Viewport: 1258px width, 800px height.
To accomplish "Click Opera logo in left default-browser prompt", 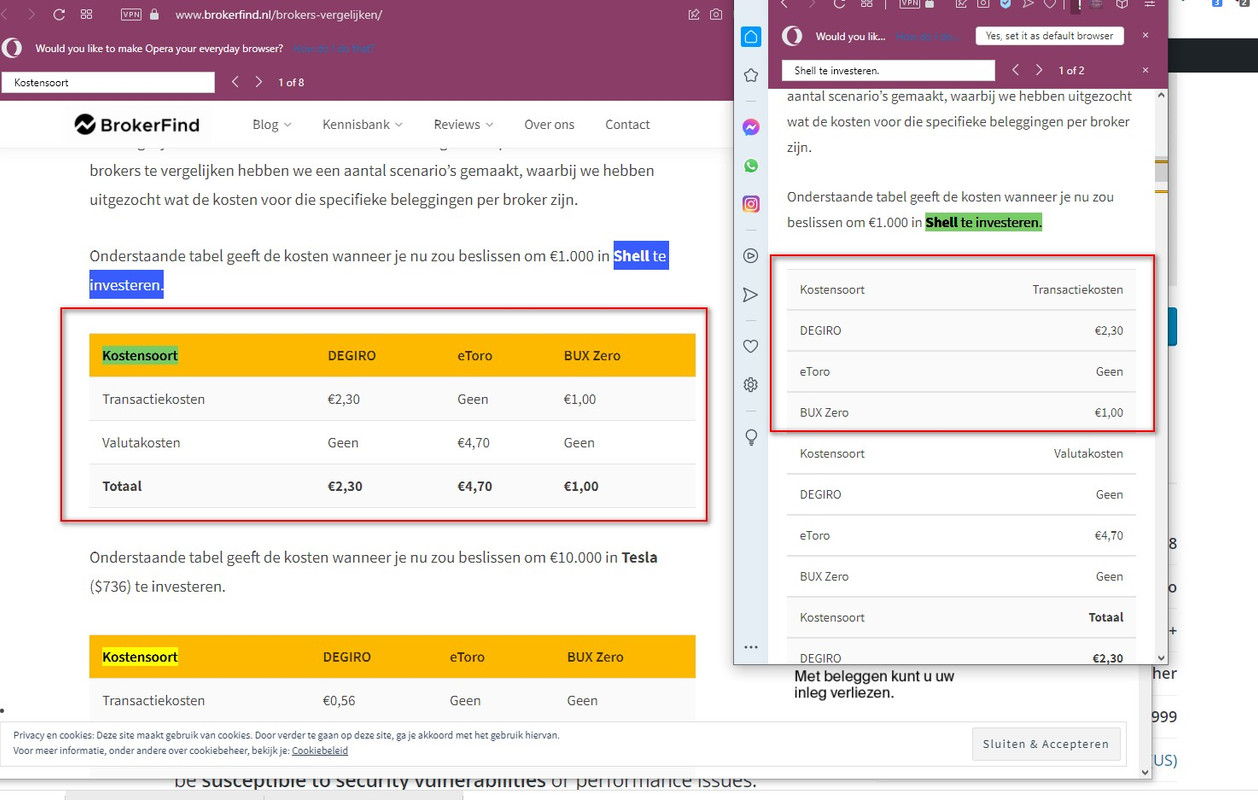I will pos(11,48).
